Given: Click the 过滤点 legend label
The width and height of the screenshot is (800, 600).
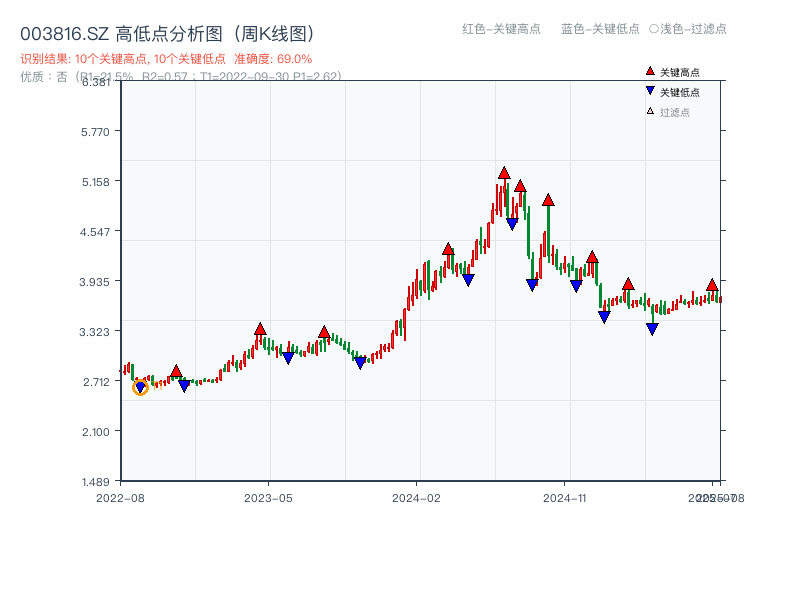Looking at the screenshot, I should coord(674,112).
